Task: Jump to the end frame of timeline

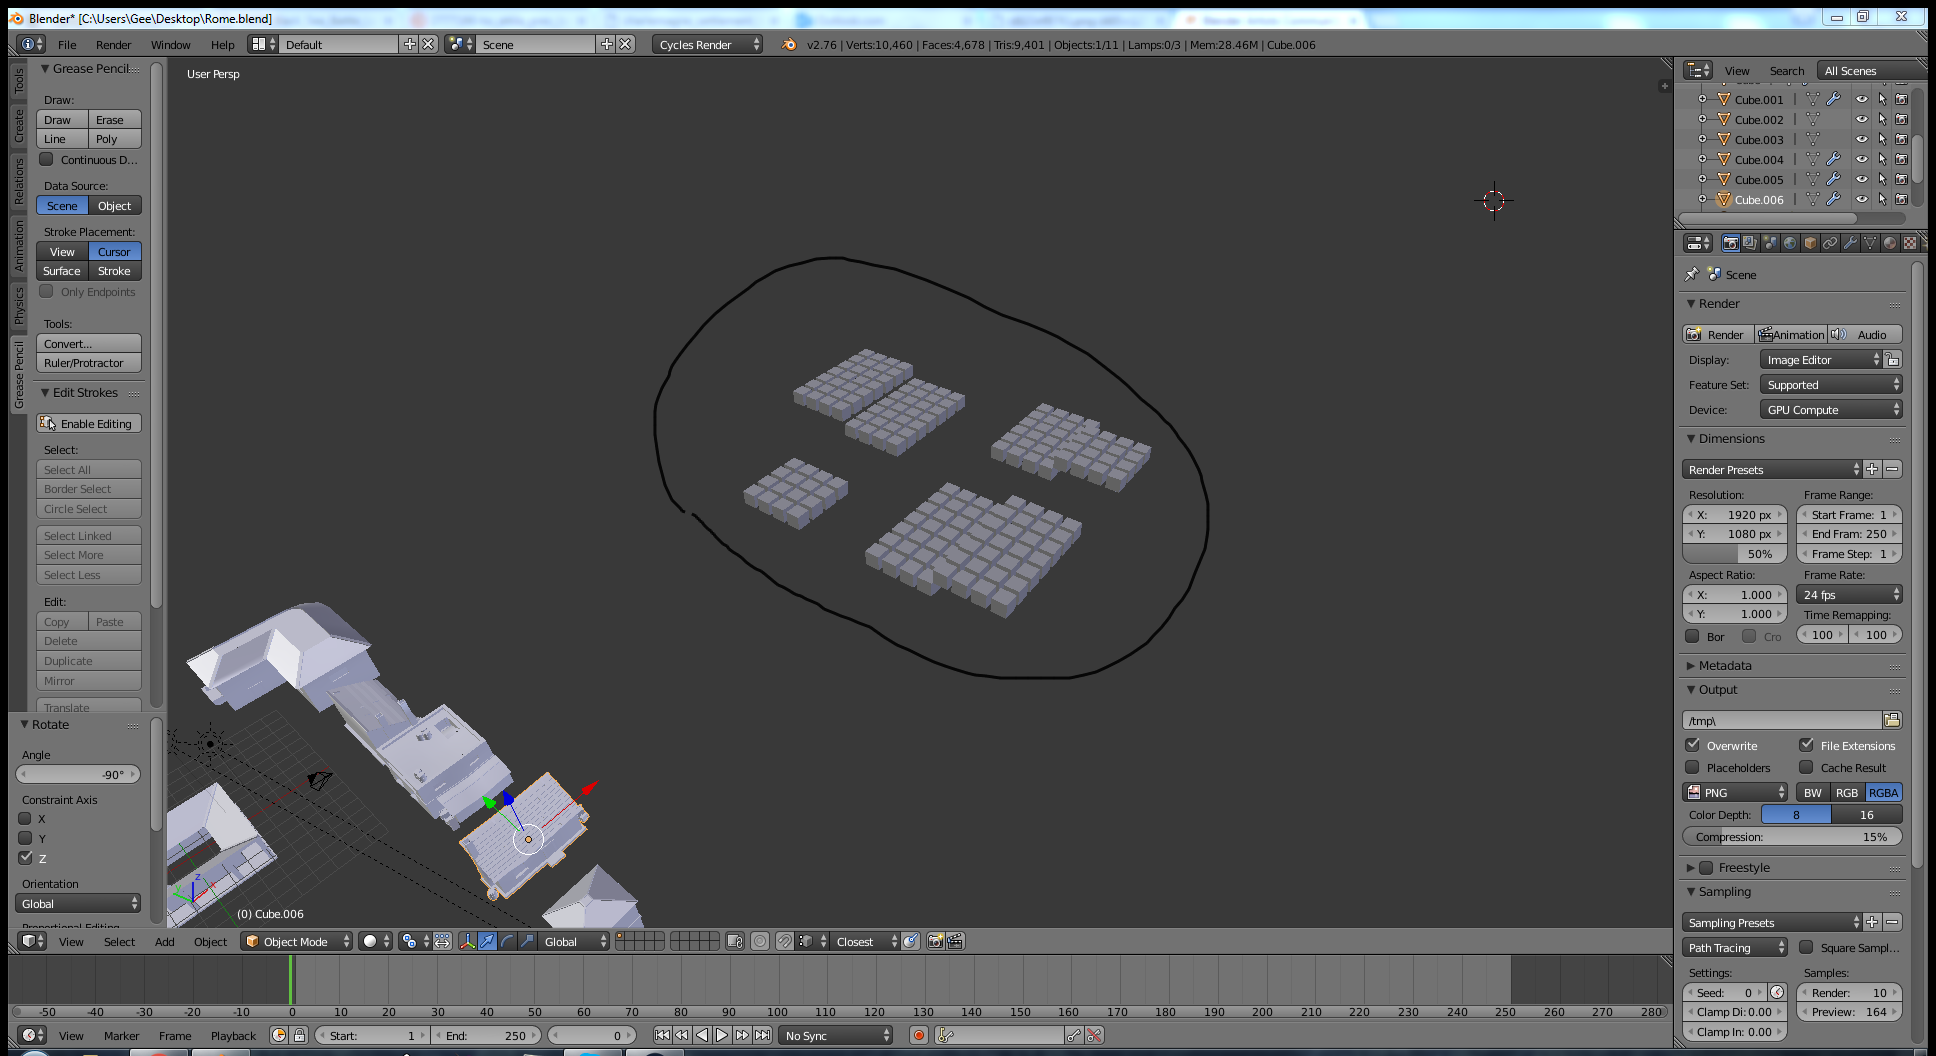Action: pyautogui.click(x=762, y=1035)
